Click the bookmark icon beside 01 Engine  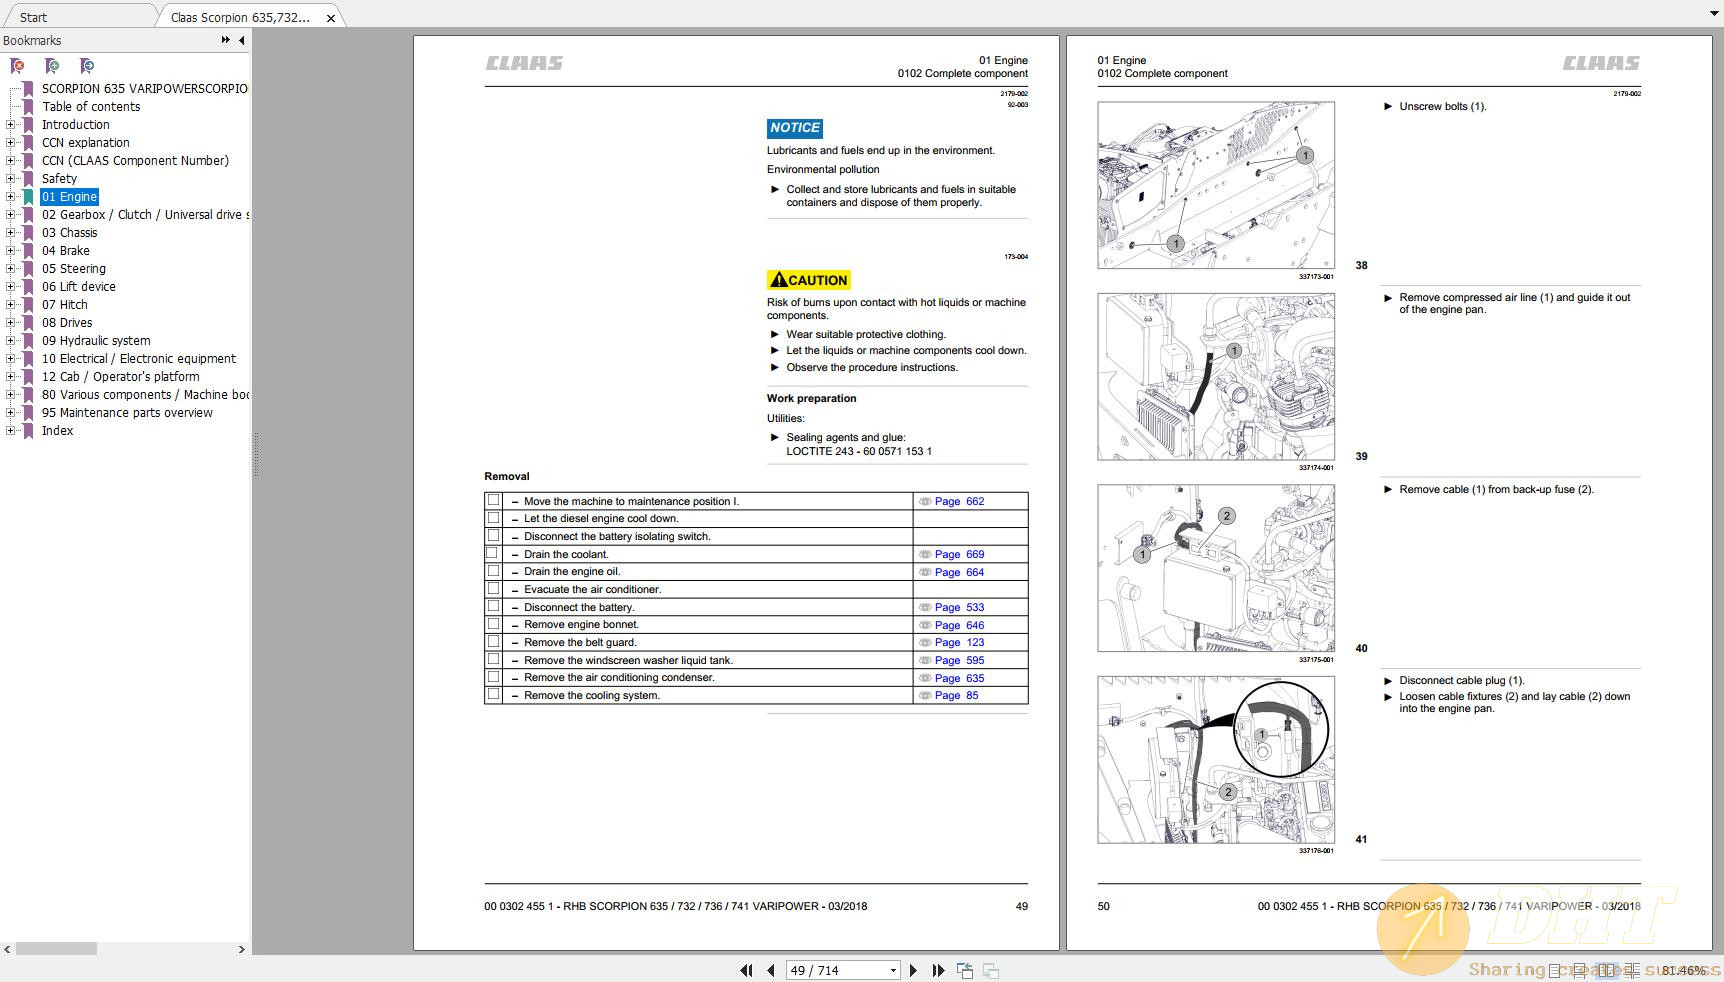28,197
